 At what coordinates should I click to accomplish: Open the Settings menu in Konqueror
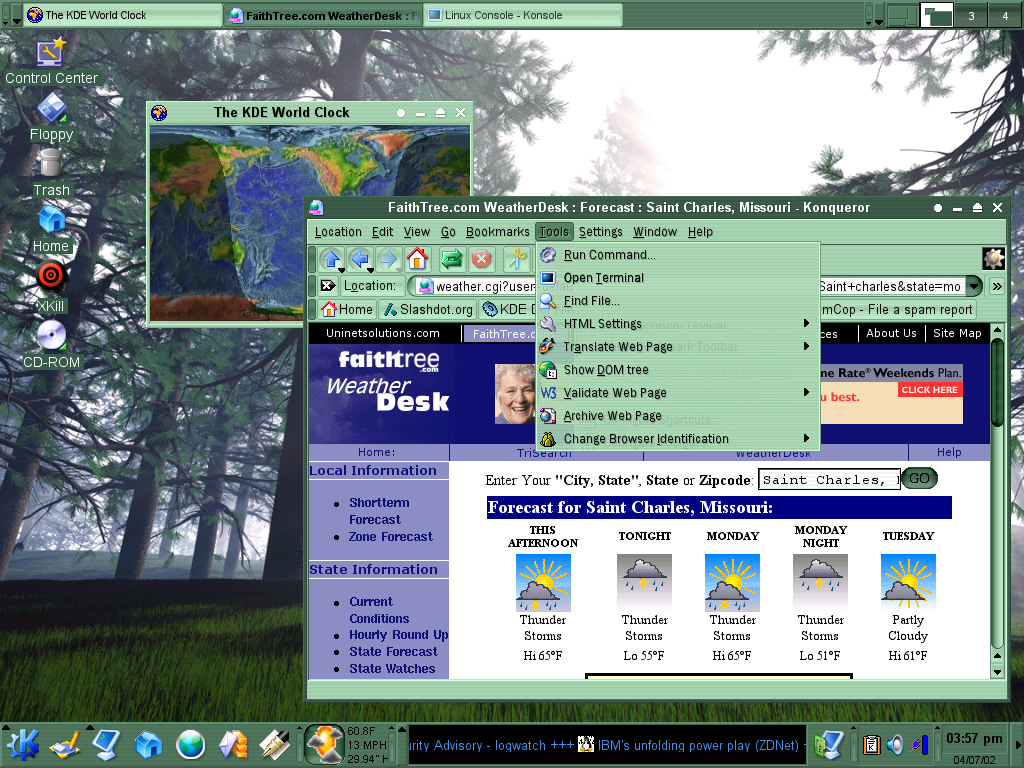tap(600, 232)
